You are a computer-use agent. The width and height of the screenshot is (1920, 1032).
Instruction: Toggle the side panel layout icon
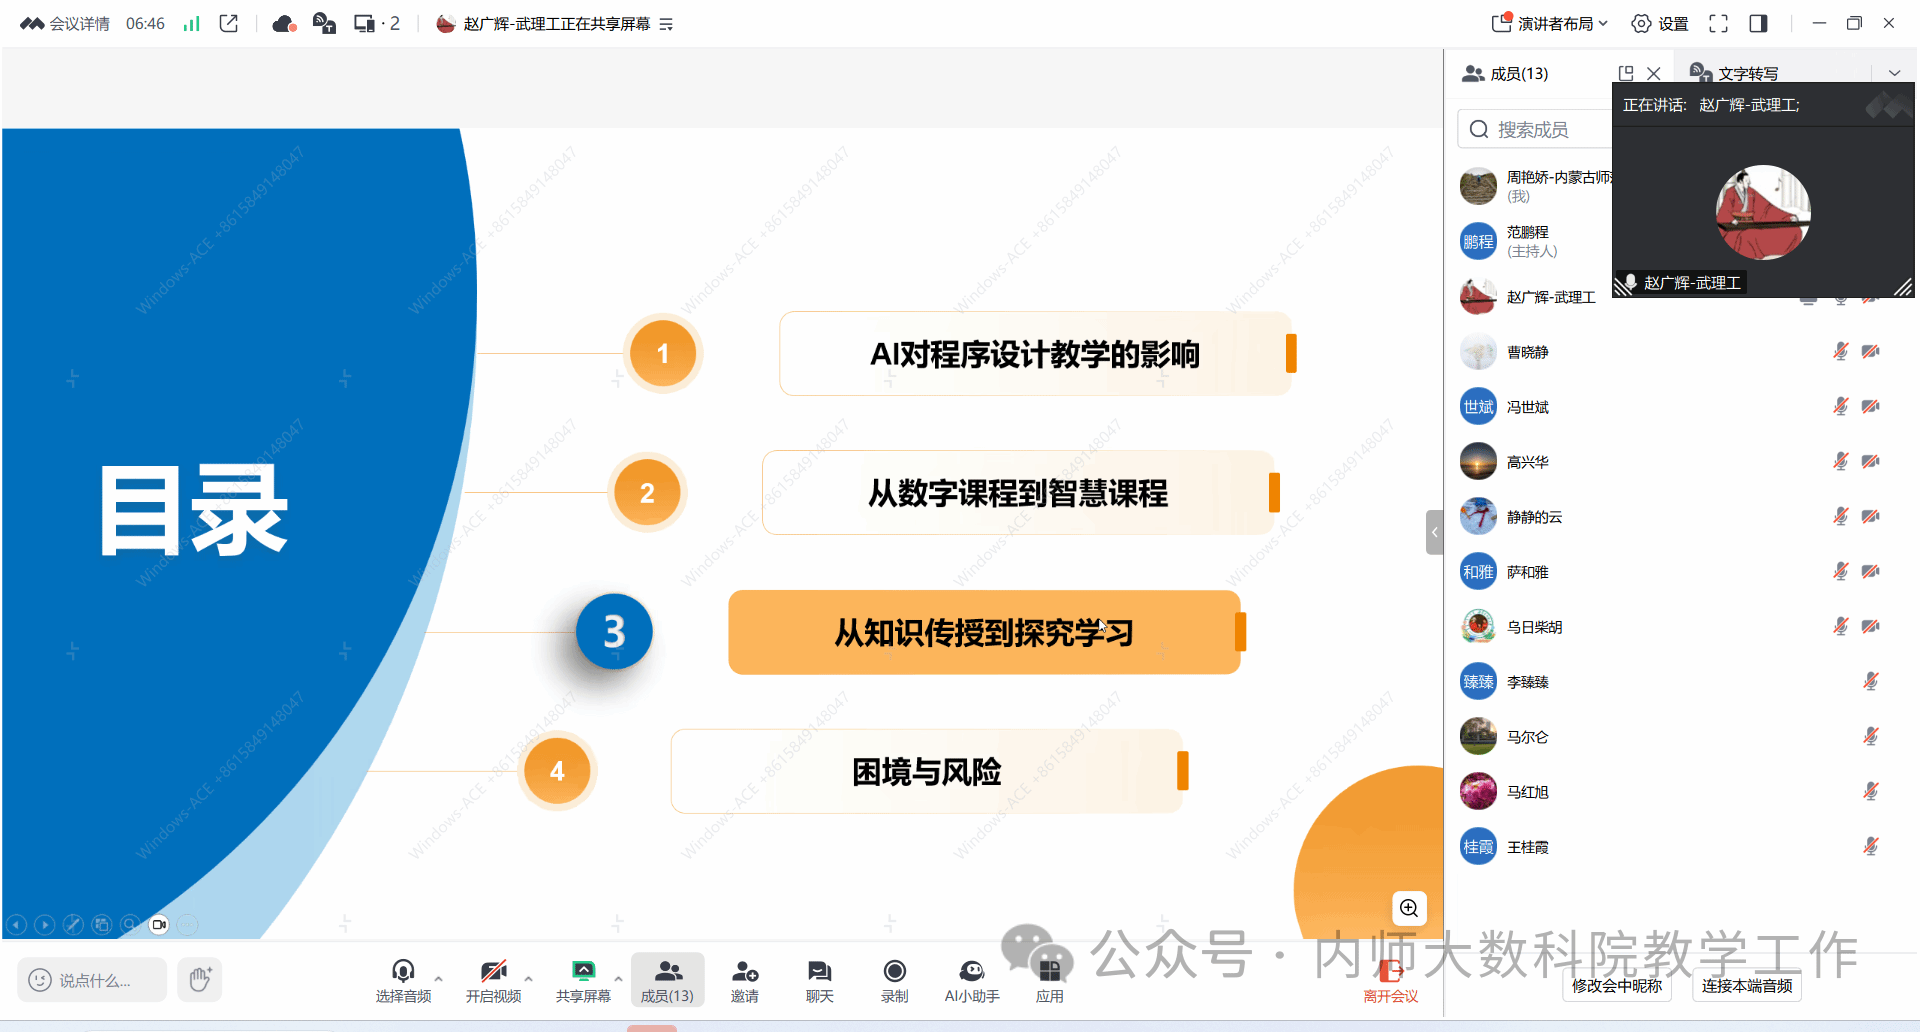(1758, 23)
